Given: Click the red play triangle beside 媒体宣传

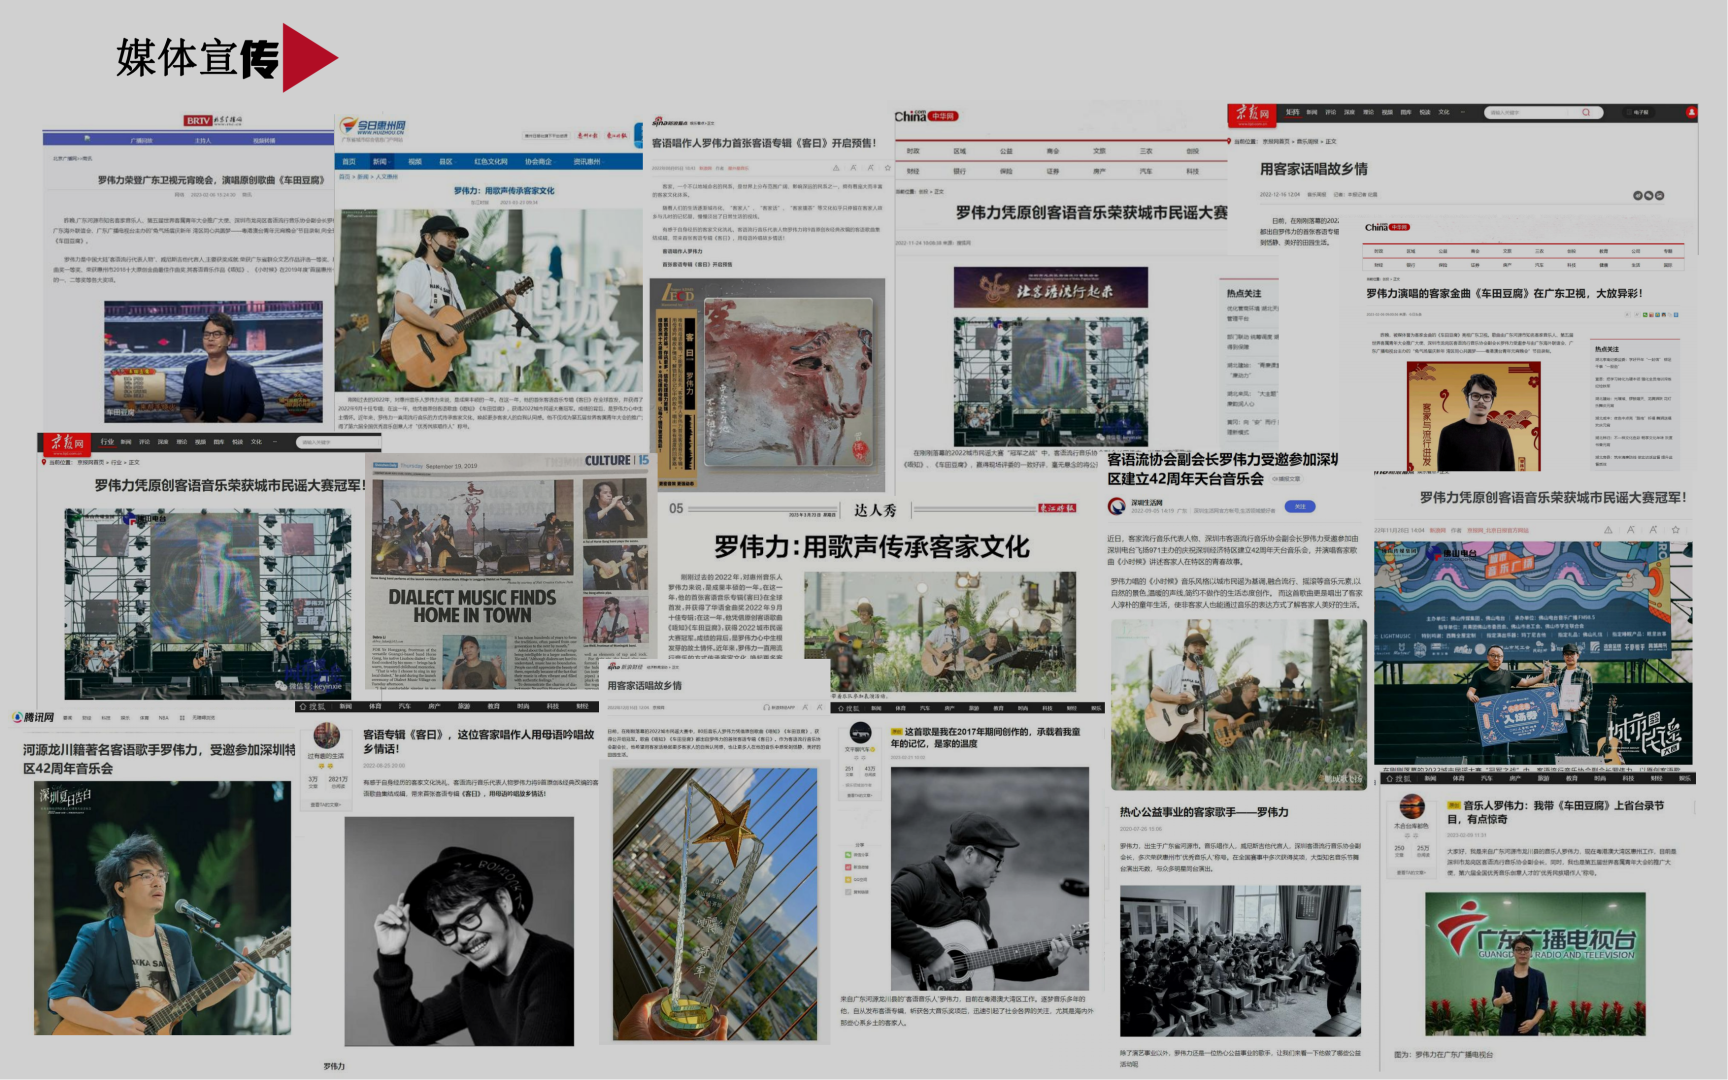Looking at the screenshot, I should point(309,58).
